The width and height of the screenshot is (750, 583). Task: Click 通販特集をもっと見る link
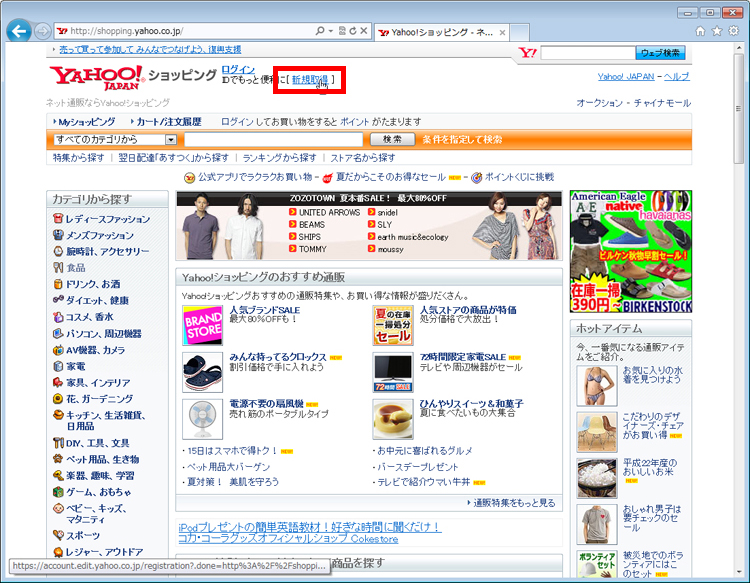[514, 503]
